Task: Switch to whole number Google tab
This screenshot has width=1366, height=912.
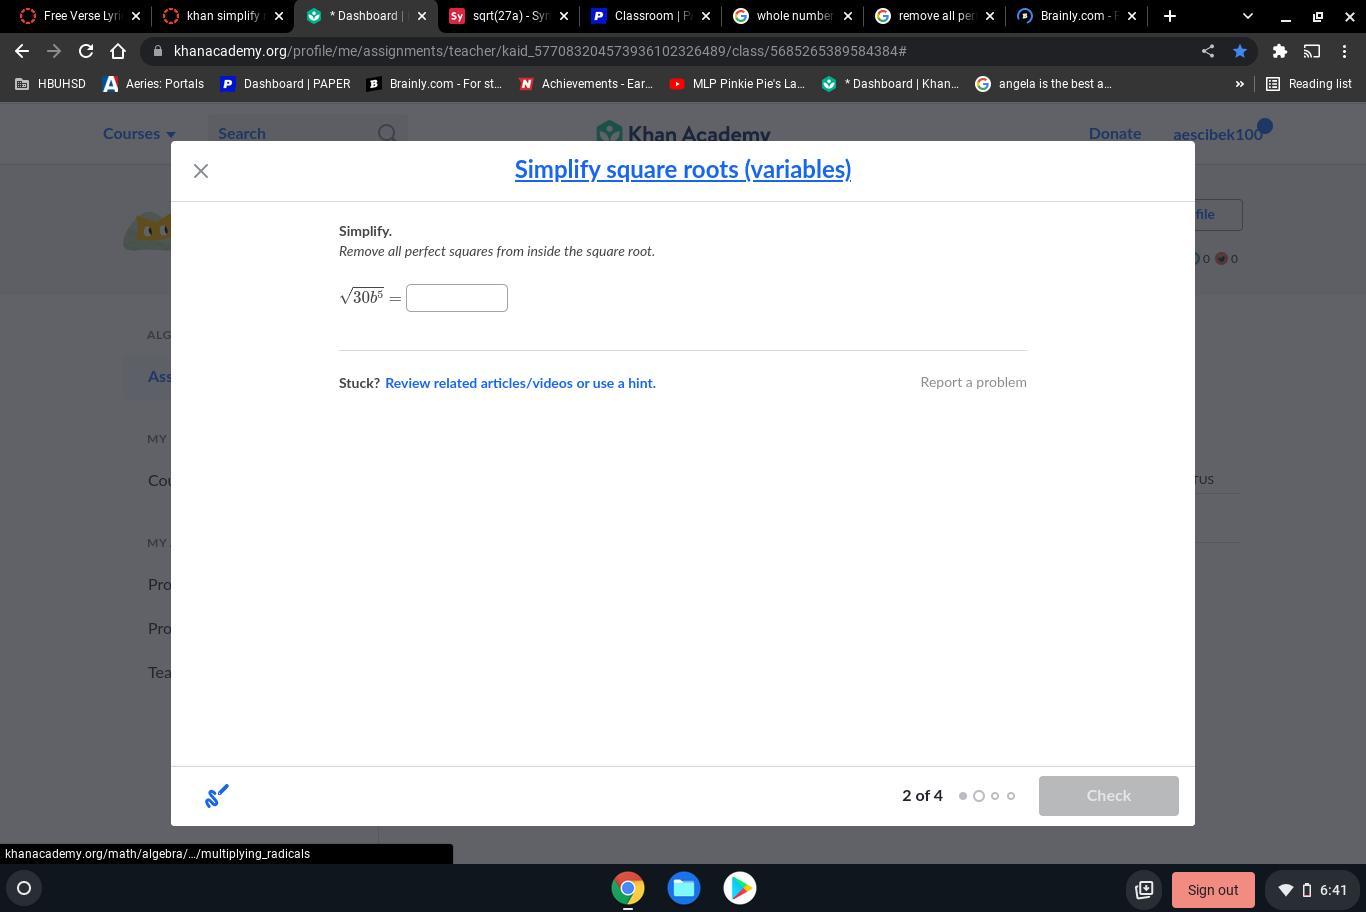Action: pos(792,16)
